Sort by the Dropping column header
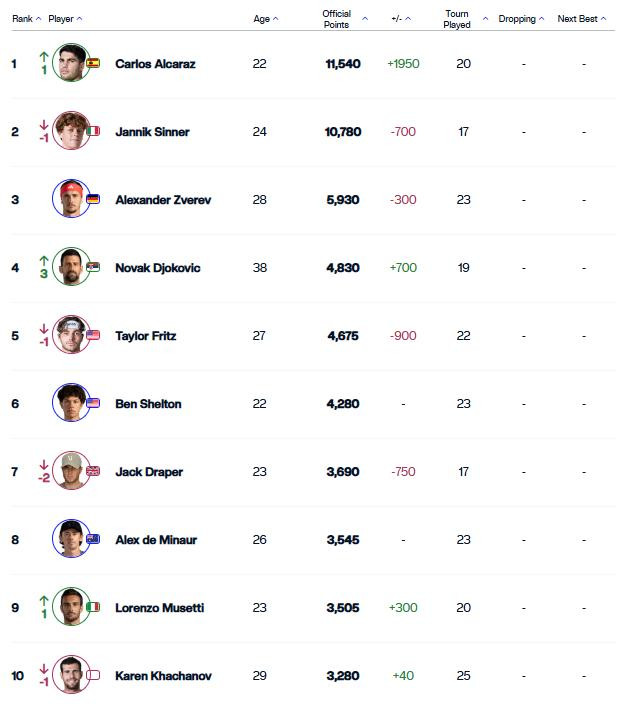Image resolution: width=631 pixels, height=707 pixels. click(521, 19)
